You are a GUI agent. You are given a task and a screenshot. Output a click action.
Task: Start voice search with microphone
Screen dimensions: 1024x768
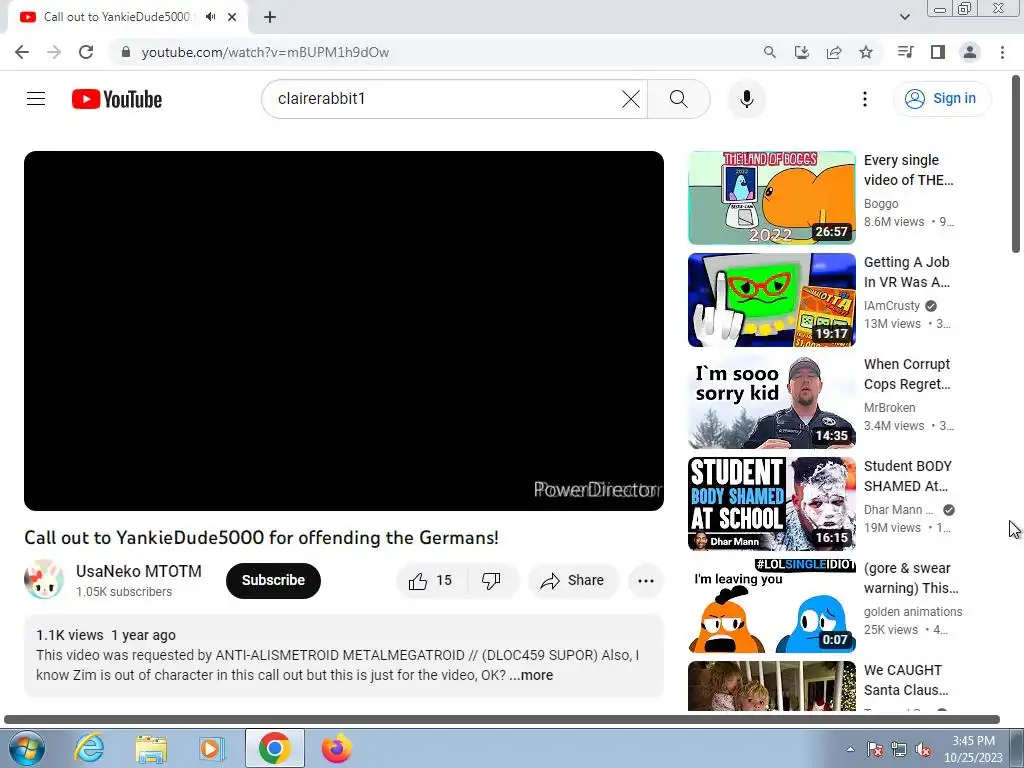pos(746,99)
